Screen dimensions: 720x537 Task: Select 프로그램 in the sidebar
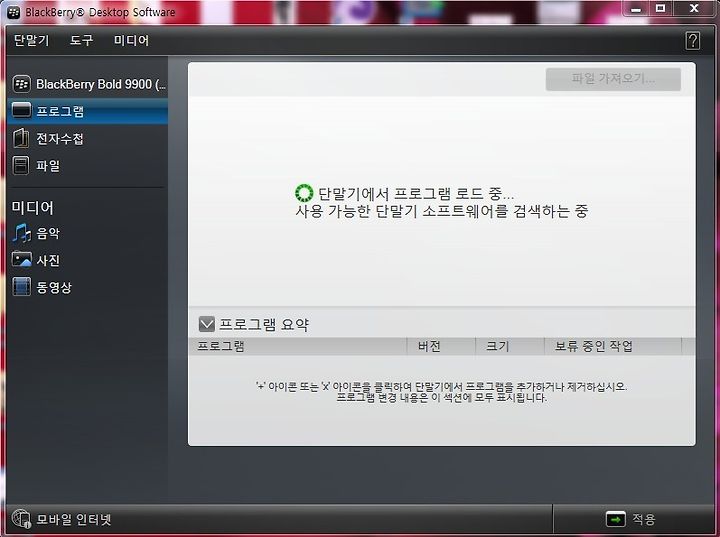coord(88,111)
